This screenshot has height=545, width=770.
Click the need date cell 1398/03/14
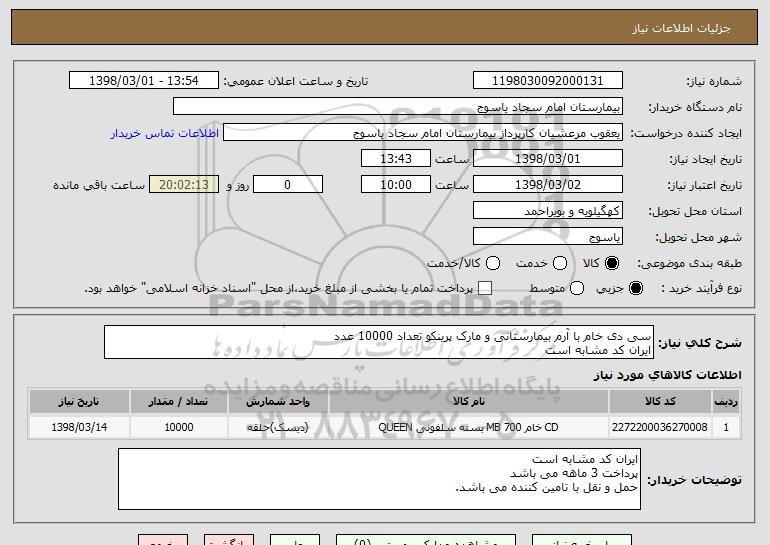[79, 427]
